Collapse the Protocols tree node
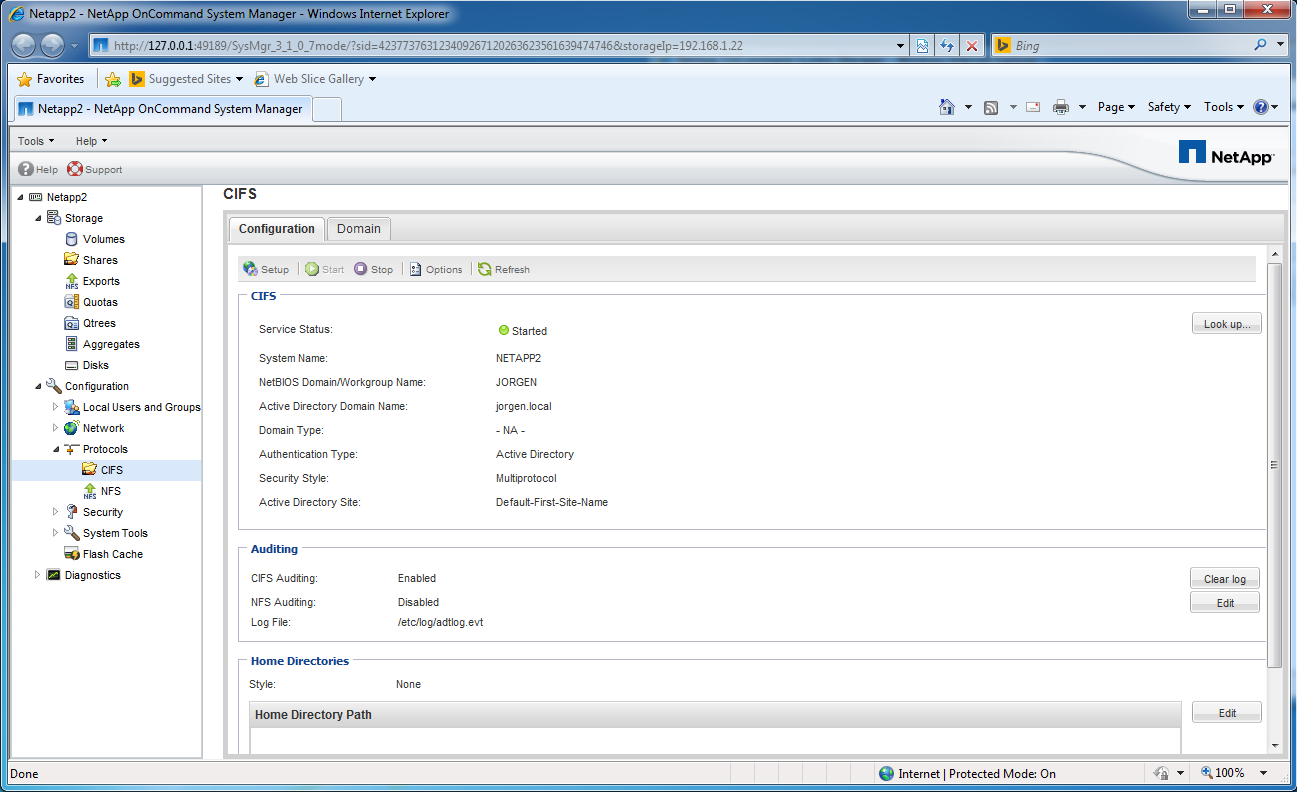Image resolution: width=1297 pixels, height=792 pixels. click(56, 449)
